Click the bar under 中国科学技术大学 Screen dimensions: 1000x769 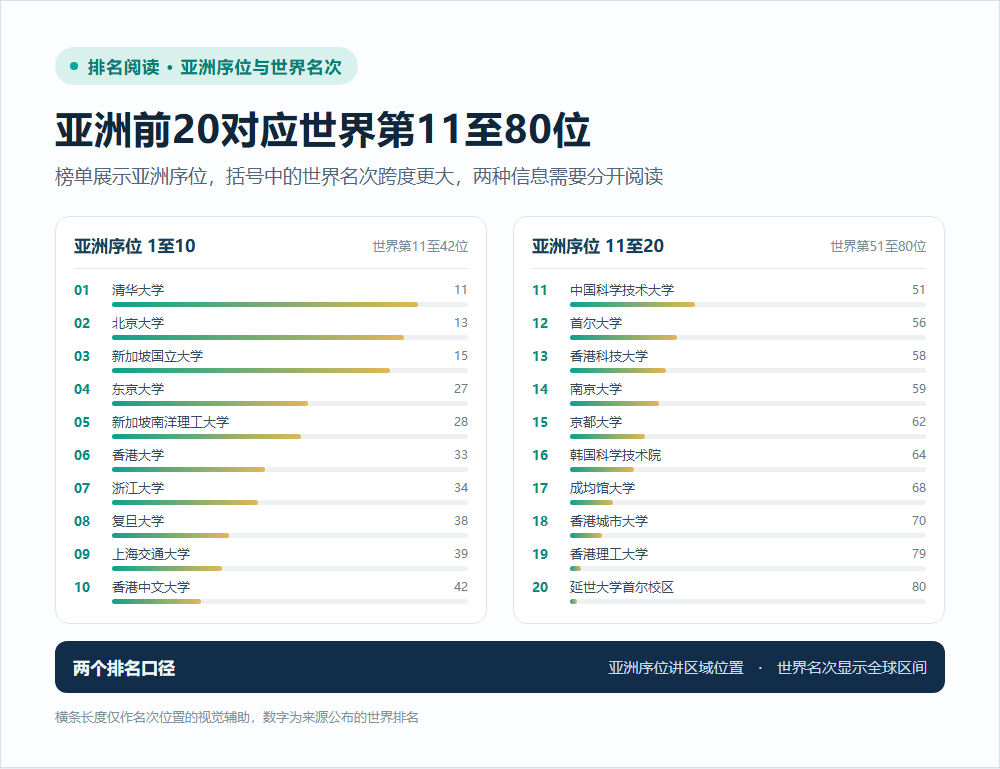coord(748,305)
